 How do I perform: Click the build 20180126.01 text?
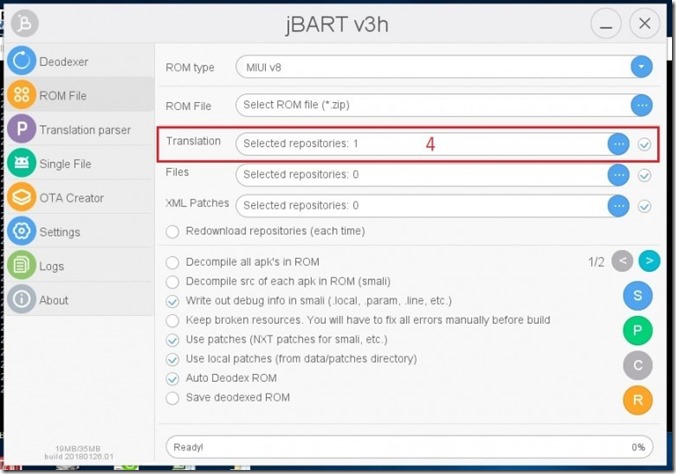(79, 457)
